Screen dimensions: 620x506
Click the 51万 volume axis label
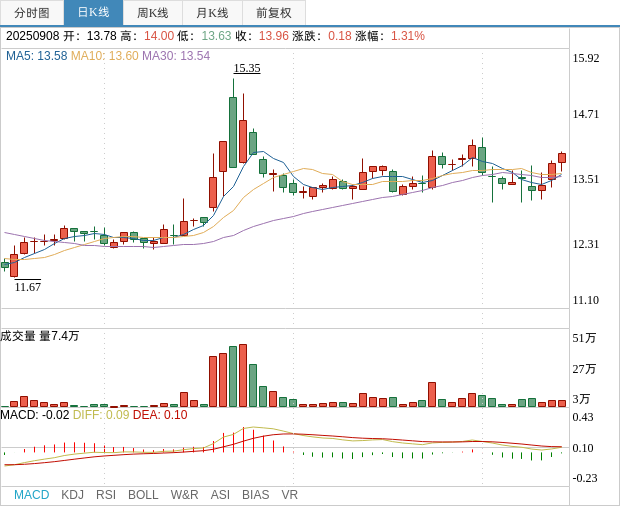click(584, 338)
